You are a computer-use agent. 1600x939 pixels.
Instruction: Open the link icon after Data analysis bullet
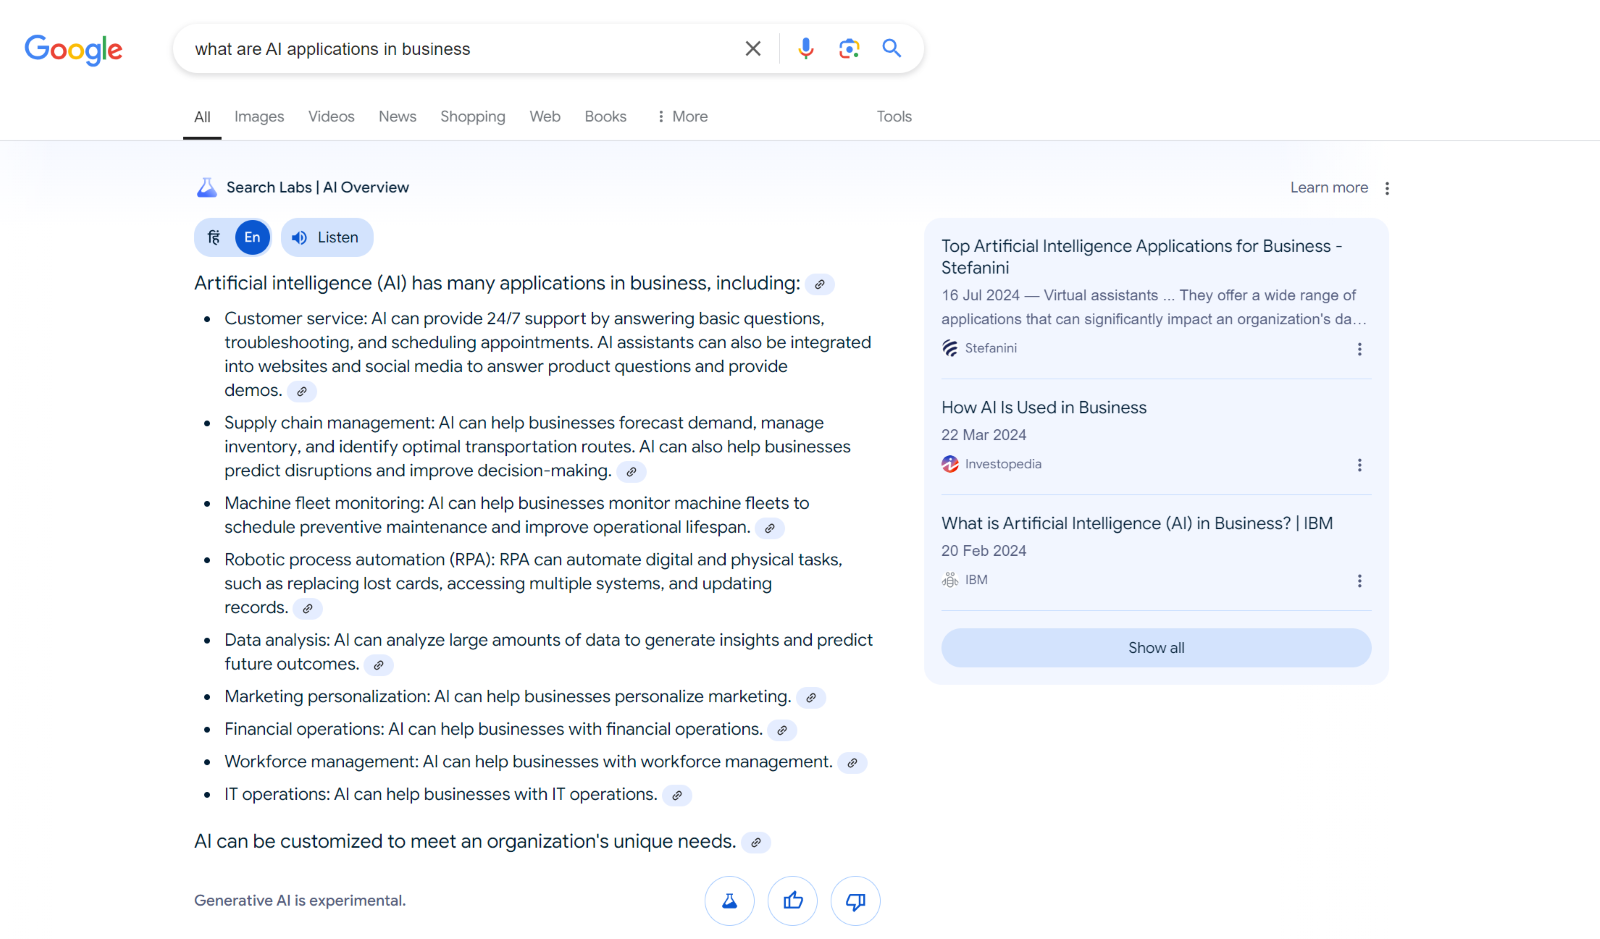(378, 664)
